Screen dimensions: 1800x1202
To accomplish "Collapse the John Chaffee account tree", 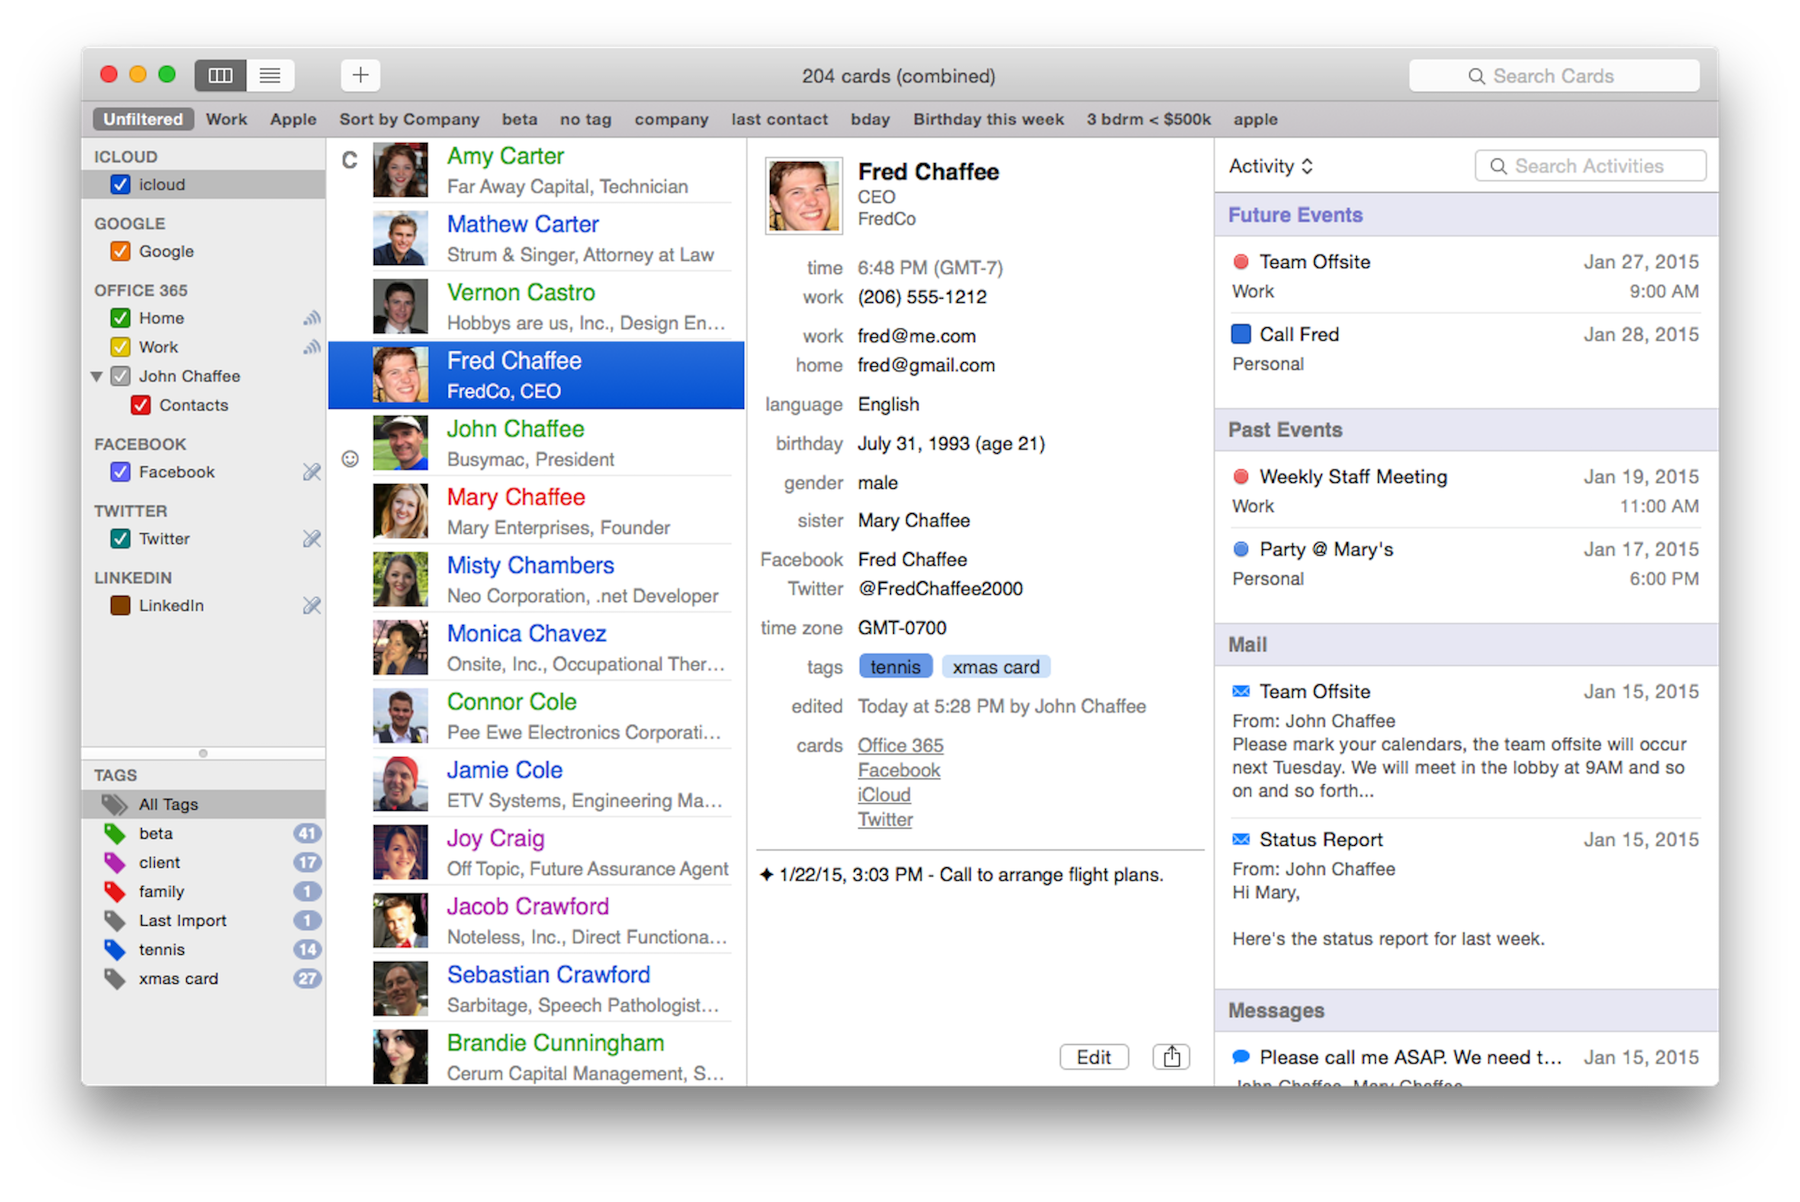I will tap(97, 376).
